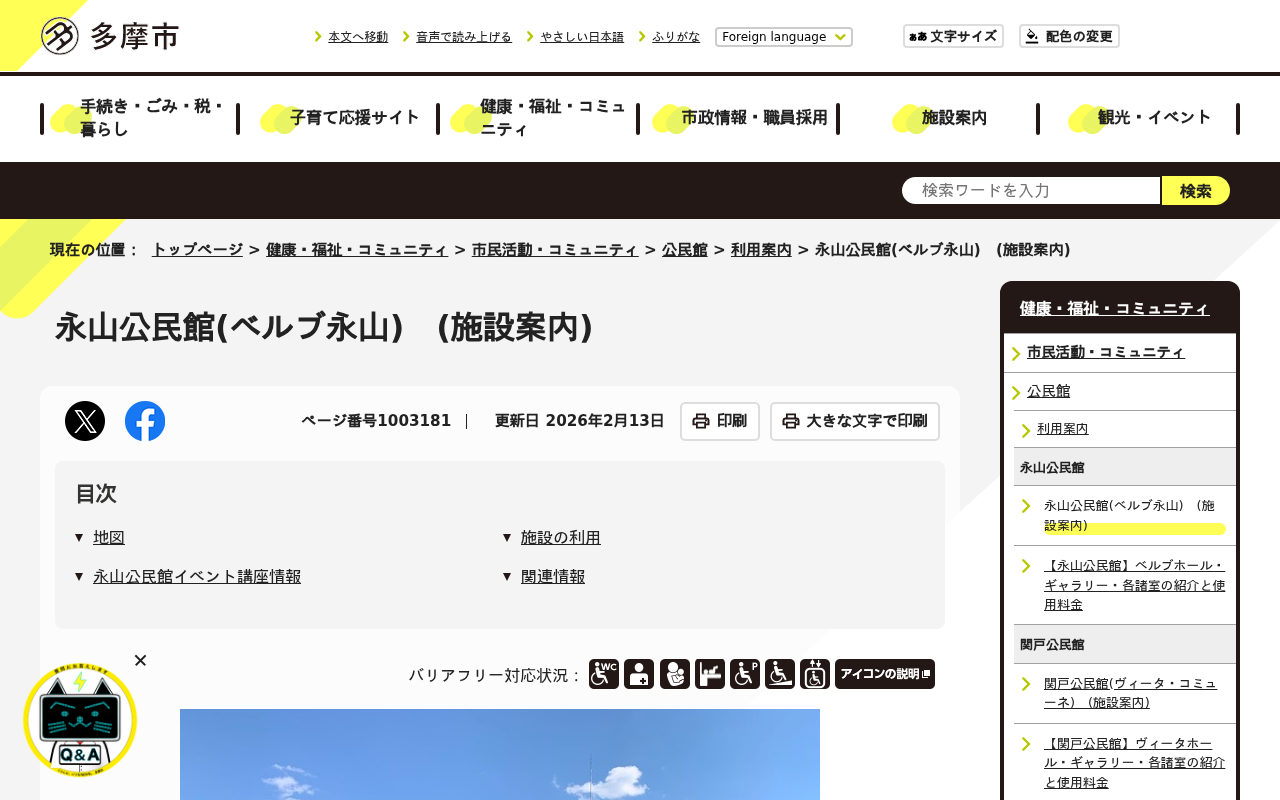
Task: Share page on Facebook
Action: point(145,421)
